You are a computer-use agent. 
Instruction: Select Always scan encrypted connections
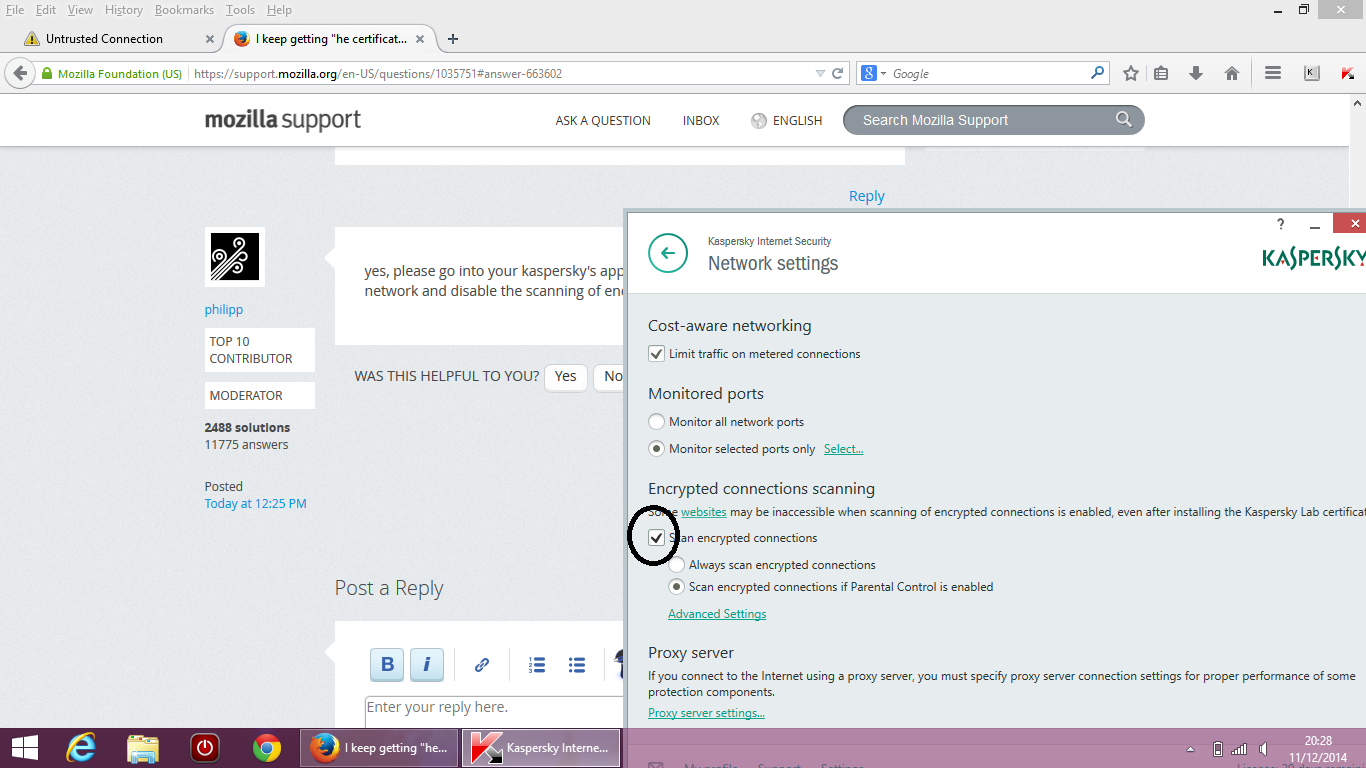tap(676, 565)
